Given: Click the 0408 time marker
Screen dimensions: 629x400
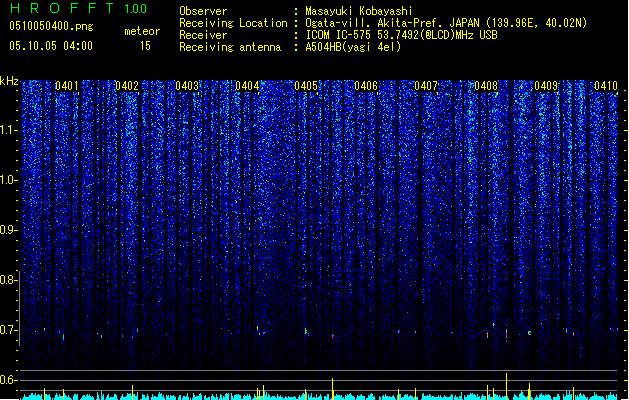Looking at the screenshot, I should [486, 86].
